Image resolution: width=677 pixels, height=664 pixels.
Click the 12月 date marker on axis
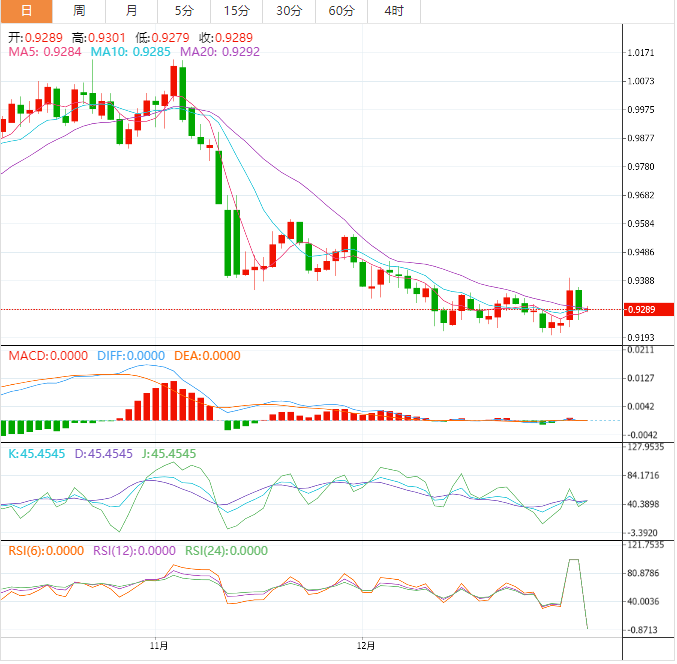pos(366,646)
